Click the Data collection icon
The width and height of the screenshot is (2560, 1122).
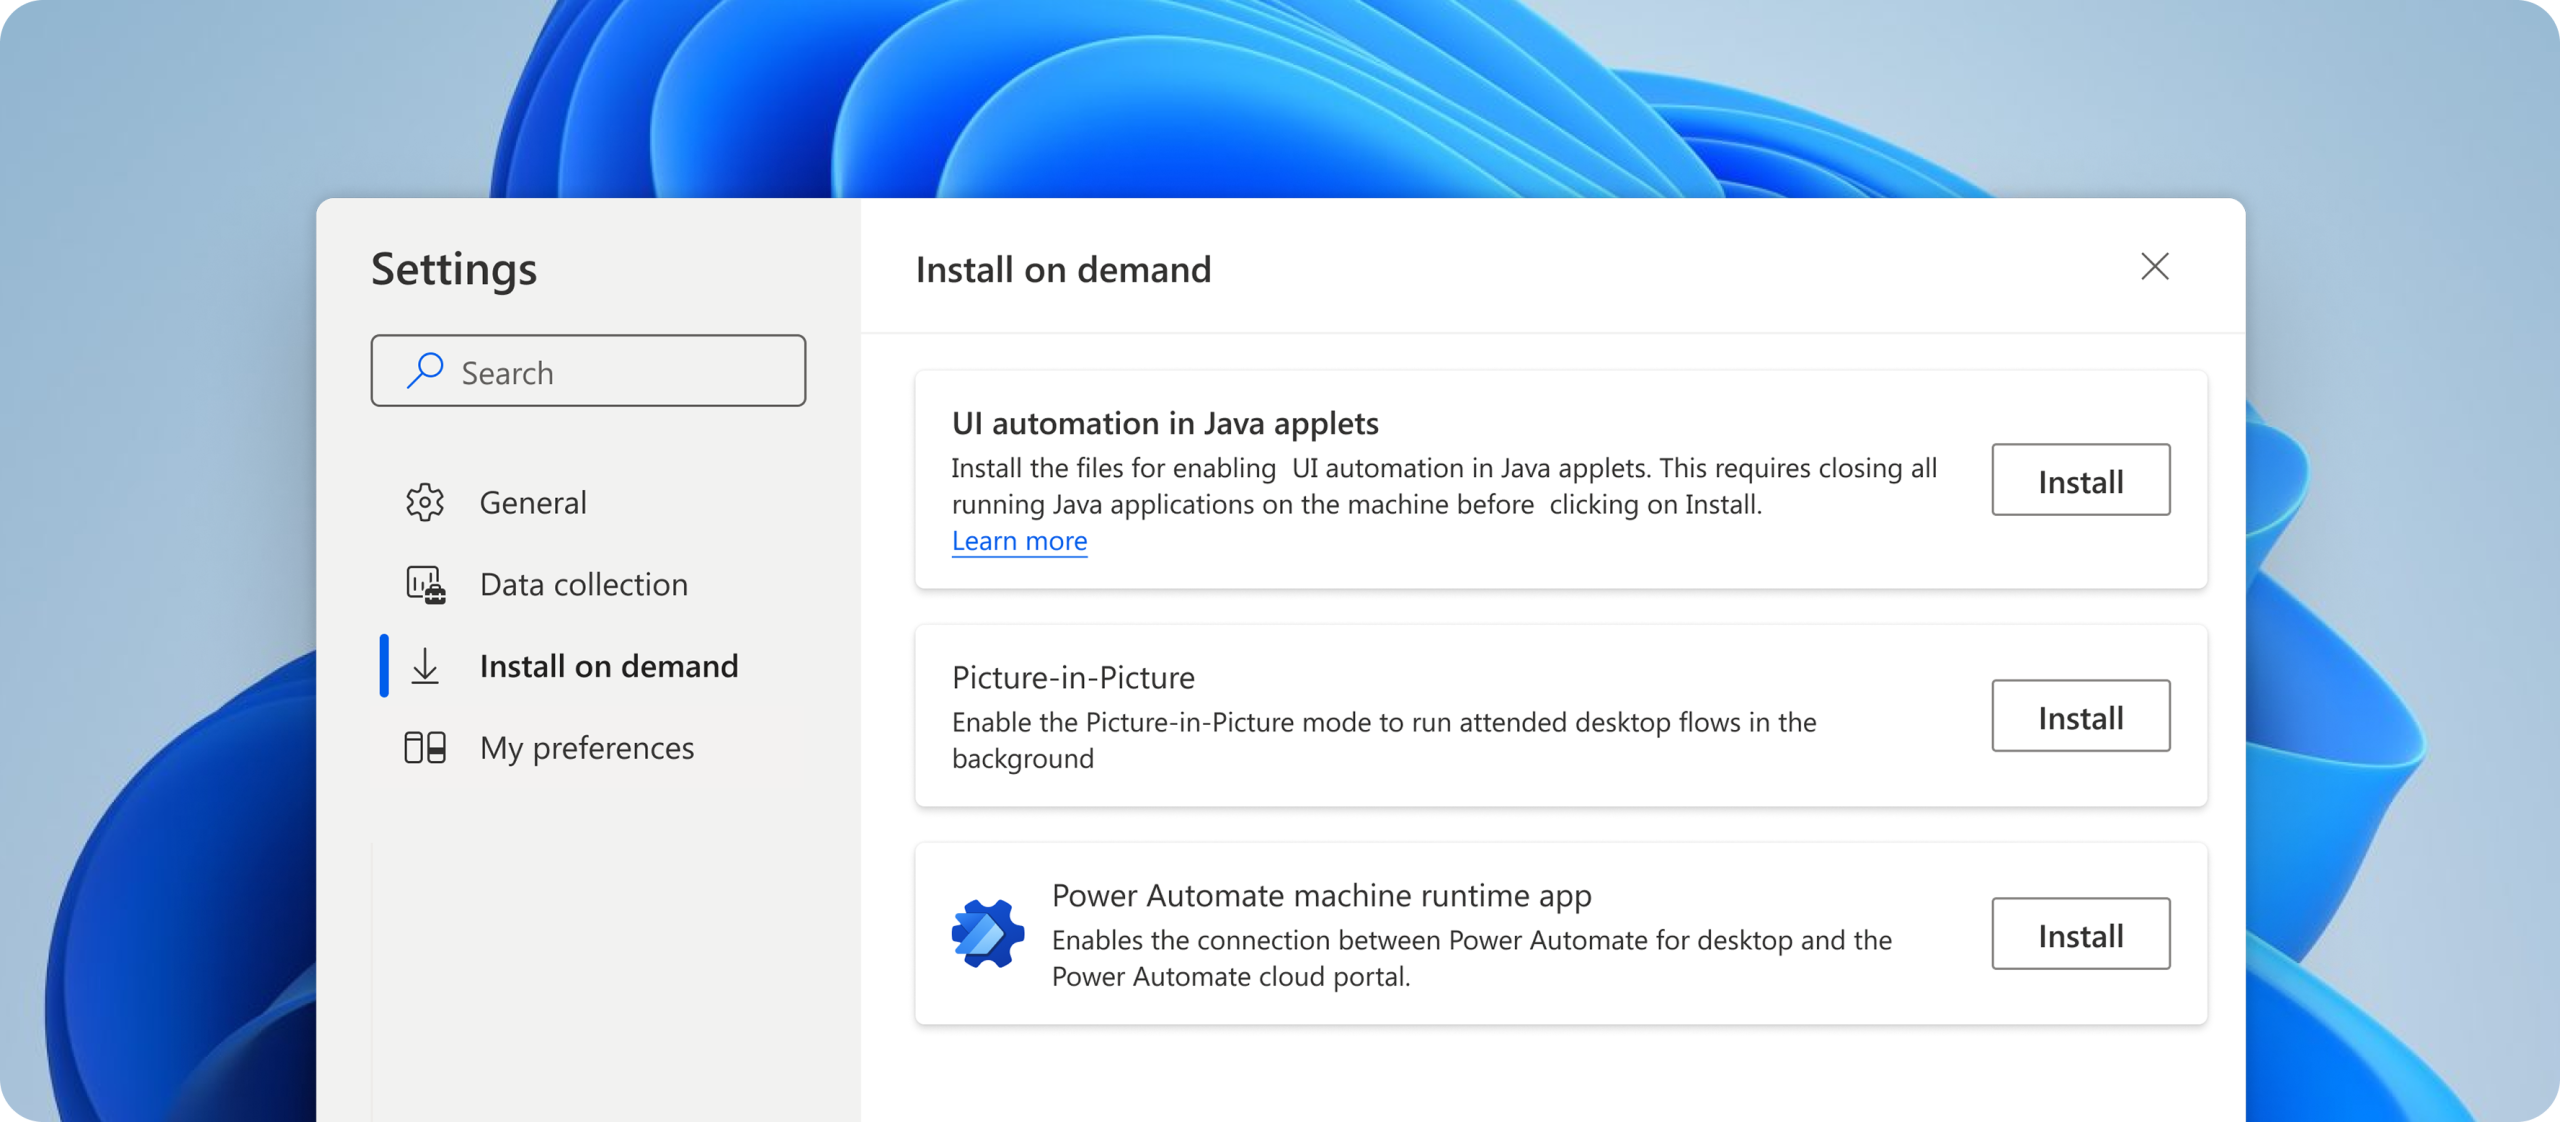[426, 584]
